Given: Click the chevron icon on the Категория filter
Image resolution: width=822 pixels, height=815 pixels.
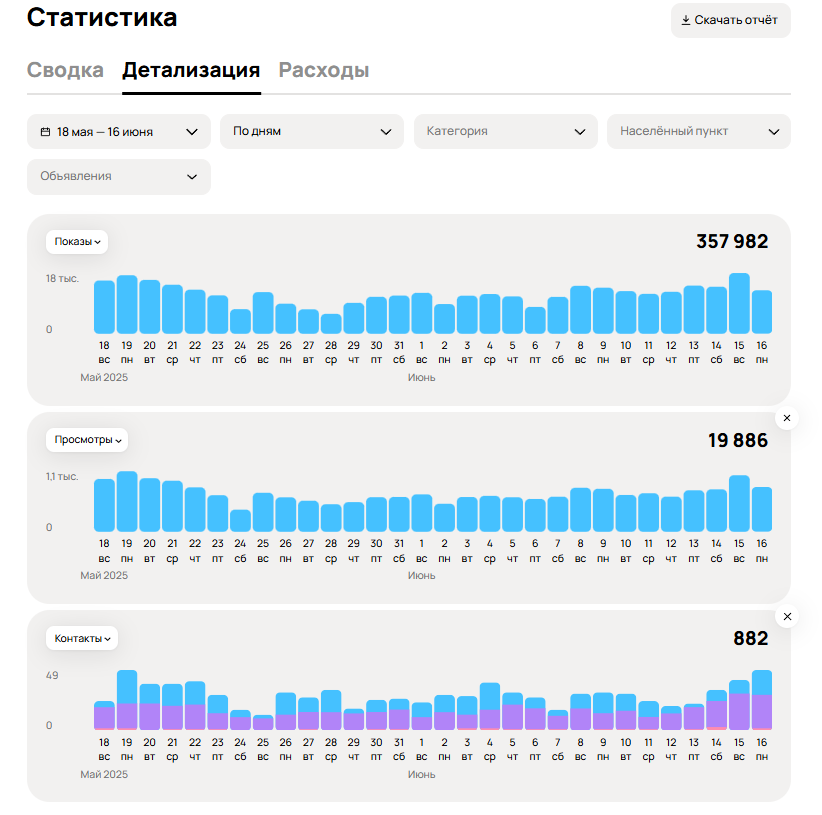Looking at the screenshot, I should click(x=579, y=131).
